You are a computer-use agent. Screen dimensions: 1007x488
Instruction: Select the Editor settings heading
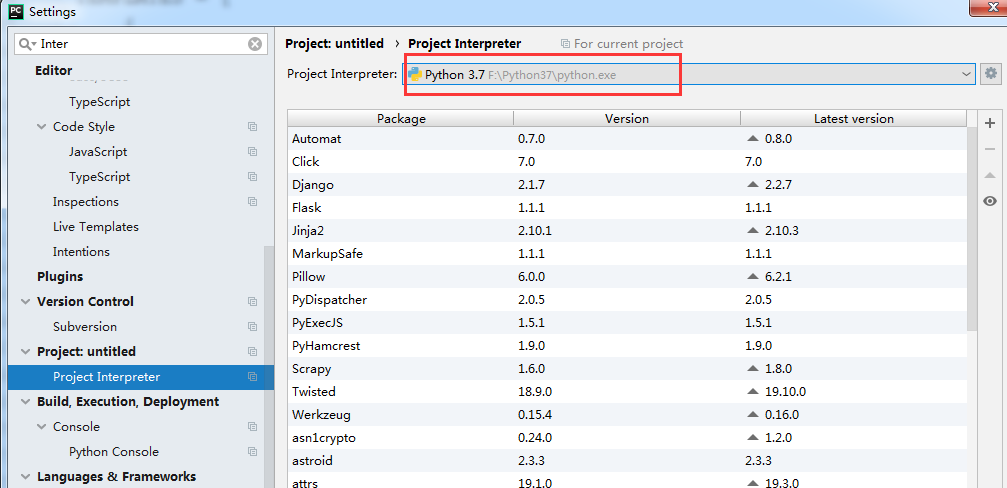coord(53,71)
